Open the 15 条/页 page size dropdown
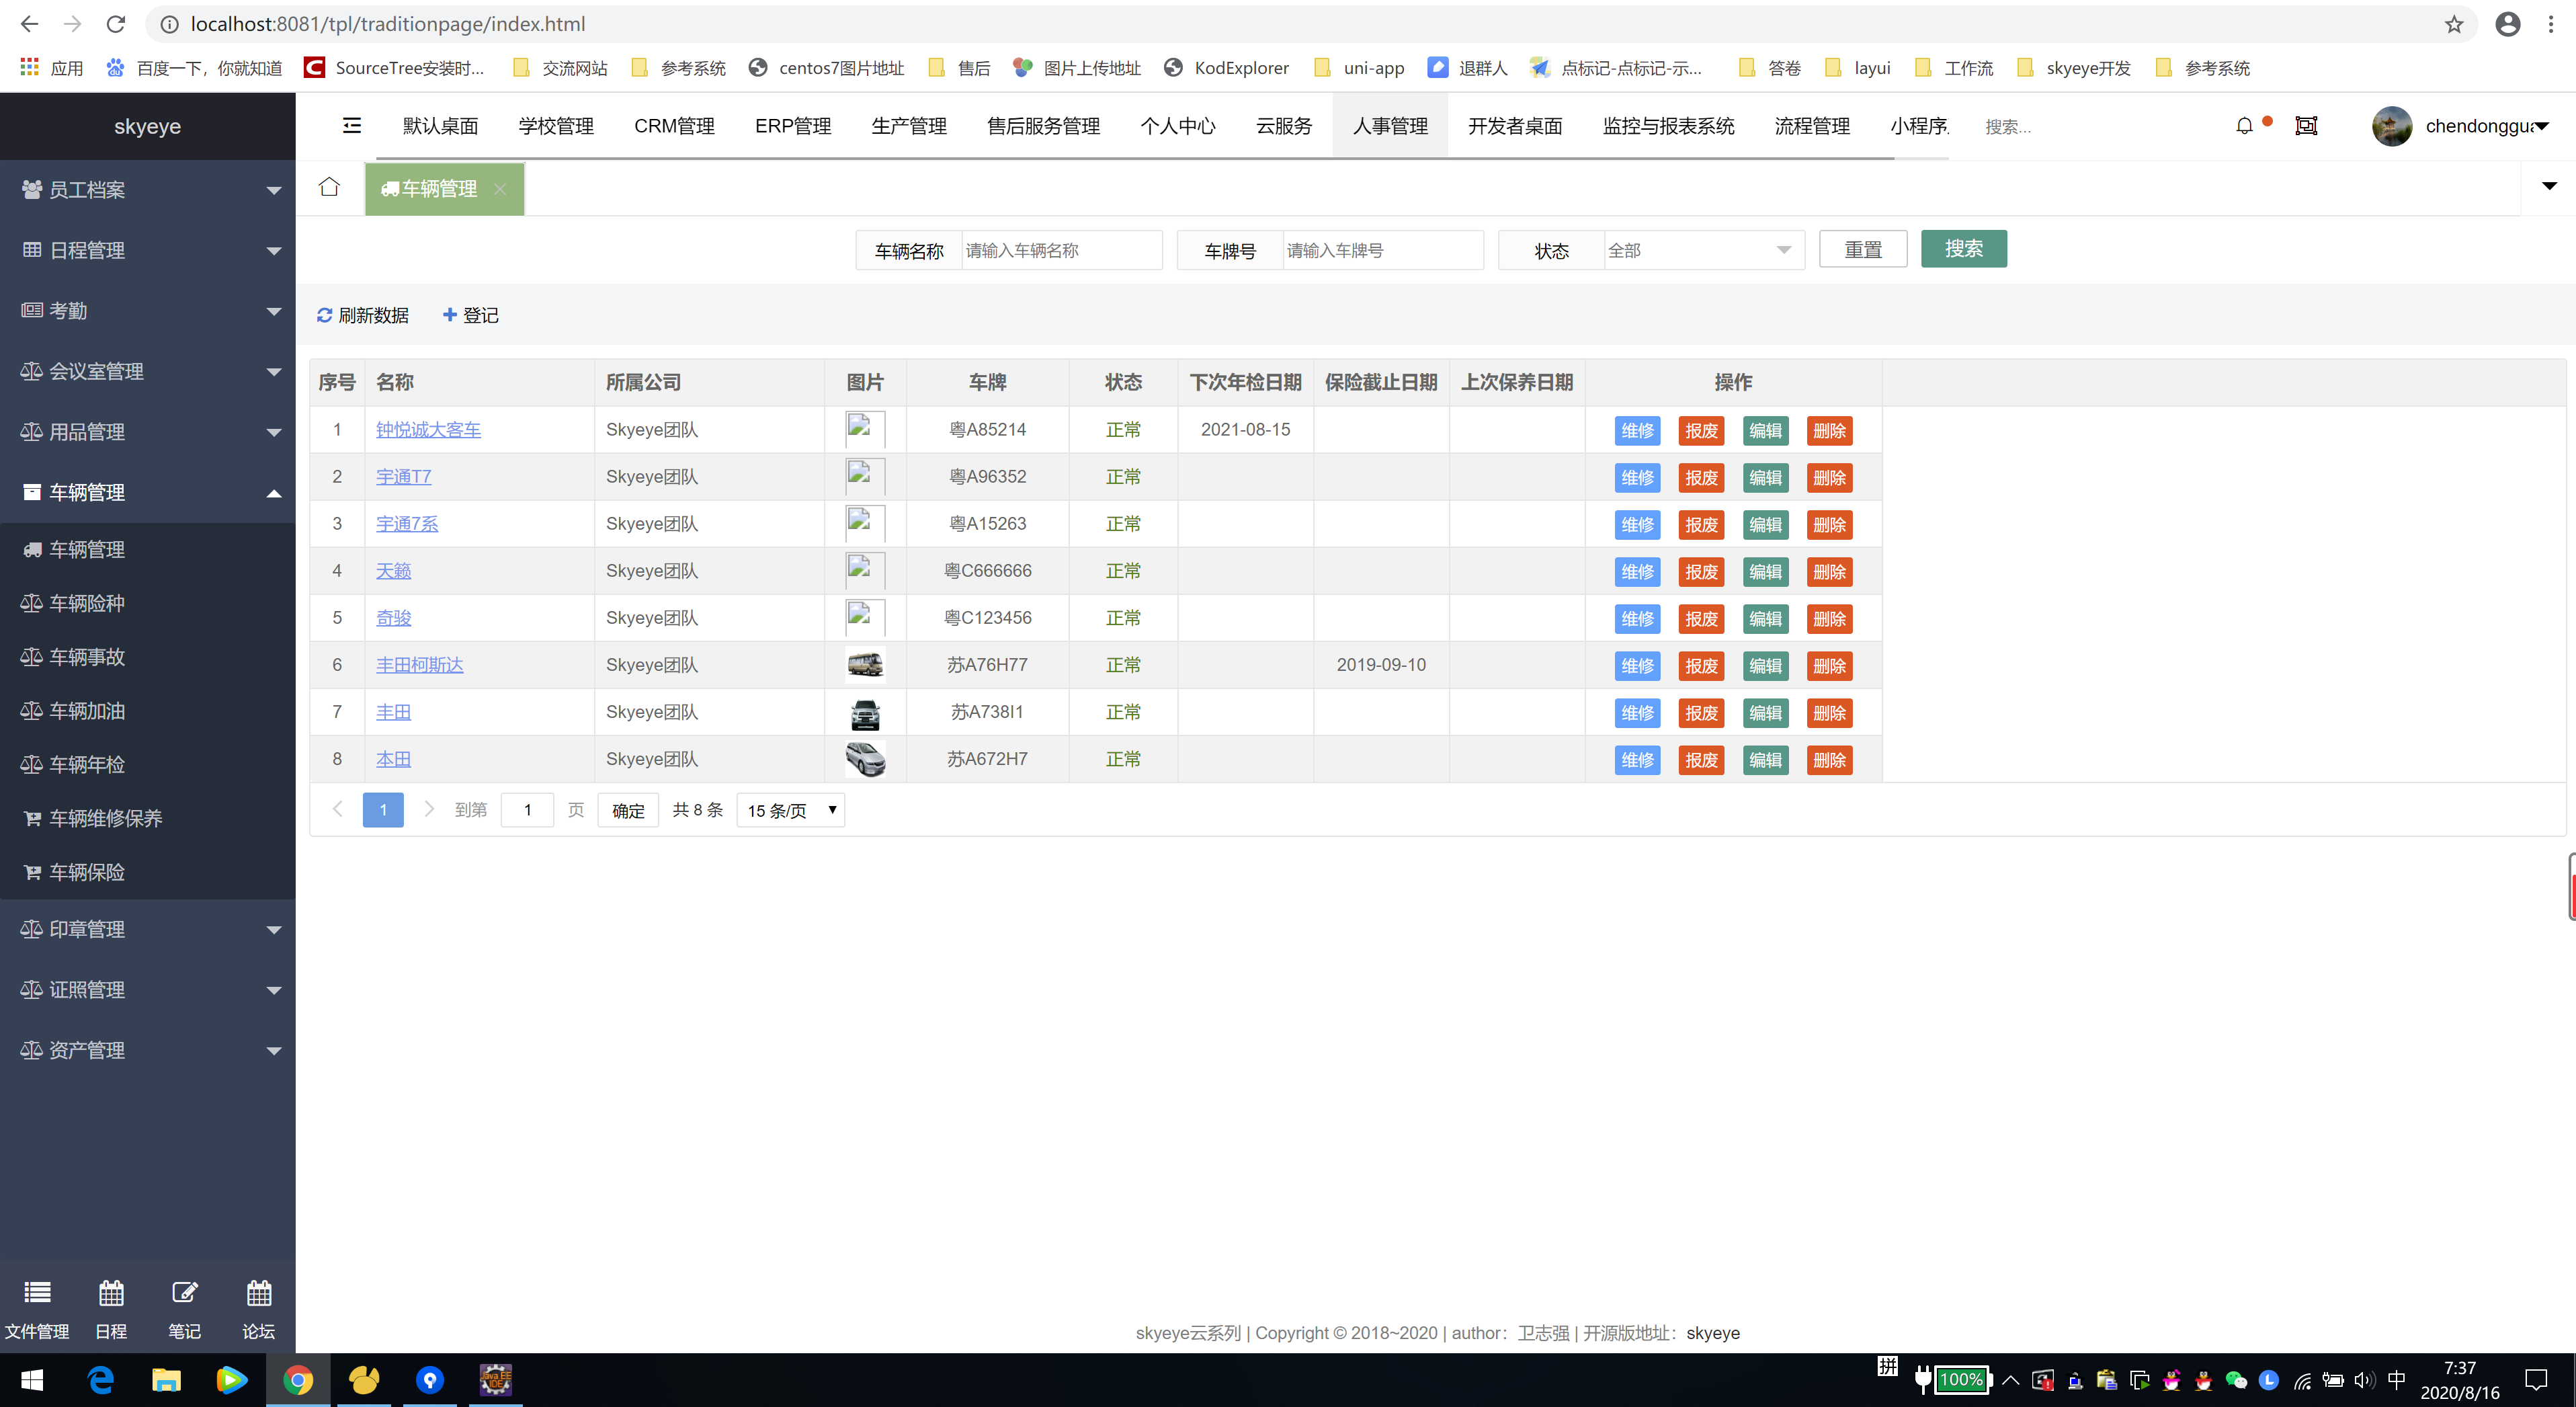The height and width of the screenshot is (1407, 2576). point(790,810)
